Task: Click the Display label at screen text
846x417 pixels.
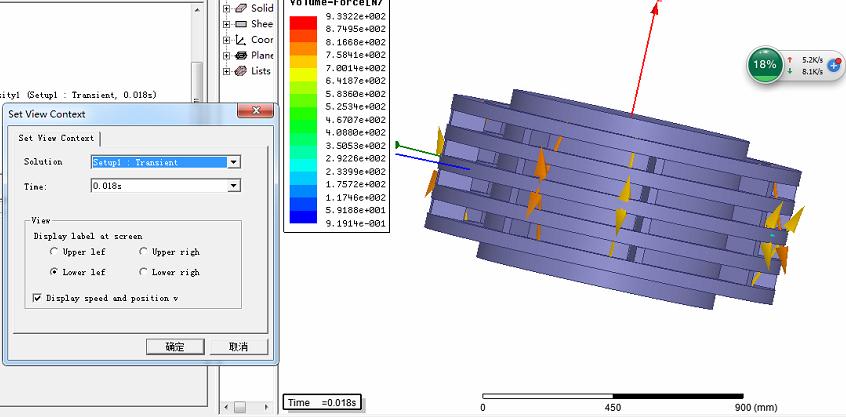Action: 88,236
